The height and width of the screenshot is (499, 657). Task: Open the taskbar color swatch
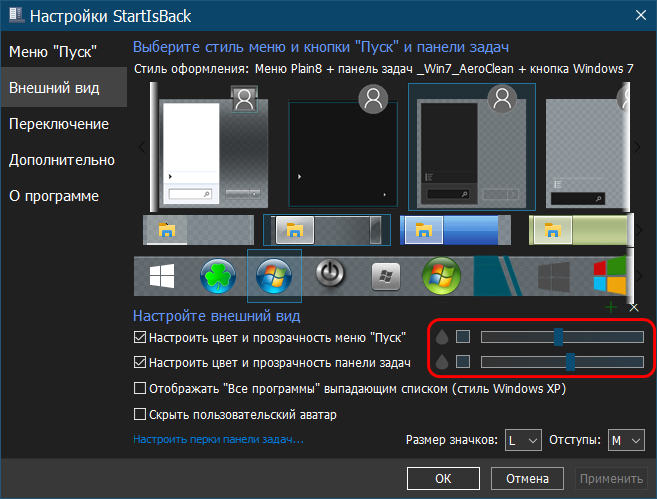click(x=463, y=362)
